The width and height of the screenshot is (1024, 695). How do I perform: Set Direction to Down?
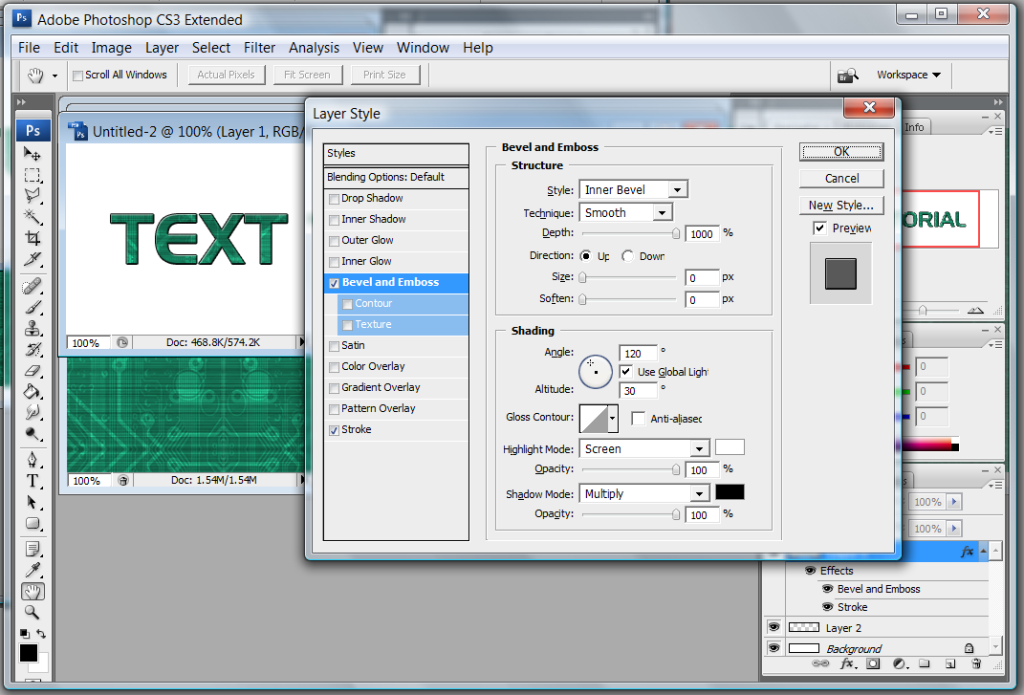coord(627,256)
